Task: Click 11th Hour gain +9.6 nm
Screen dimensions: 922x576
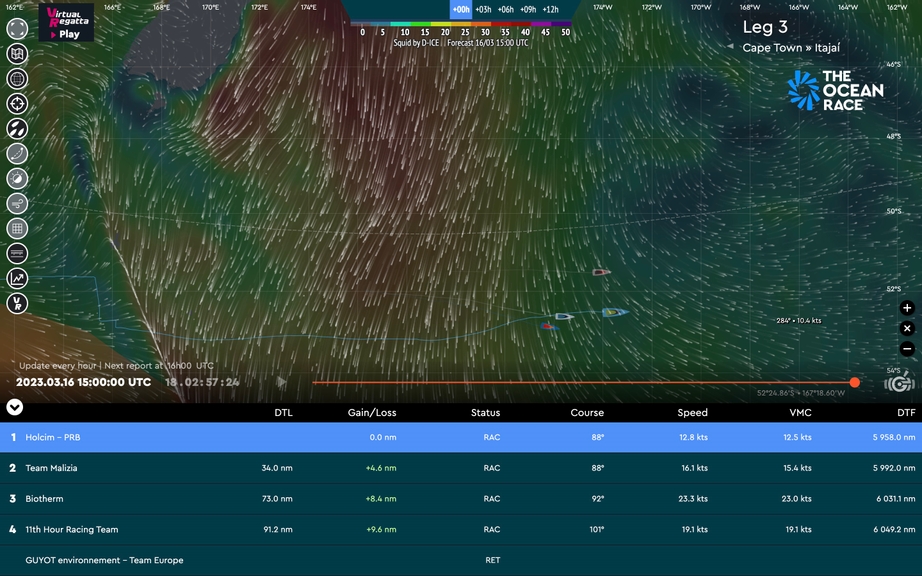Action: (381, 529)
